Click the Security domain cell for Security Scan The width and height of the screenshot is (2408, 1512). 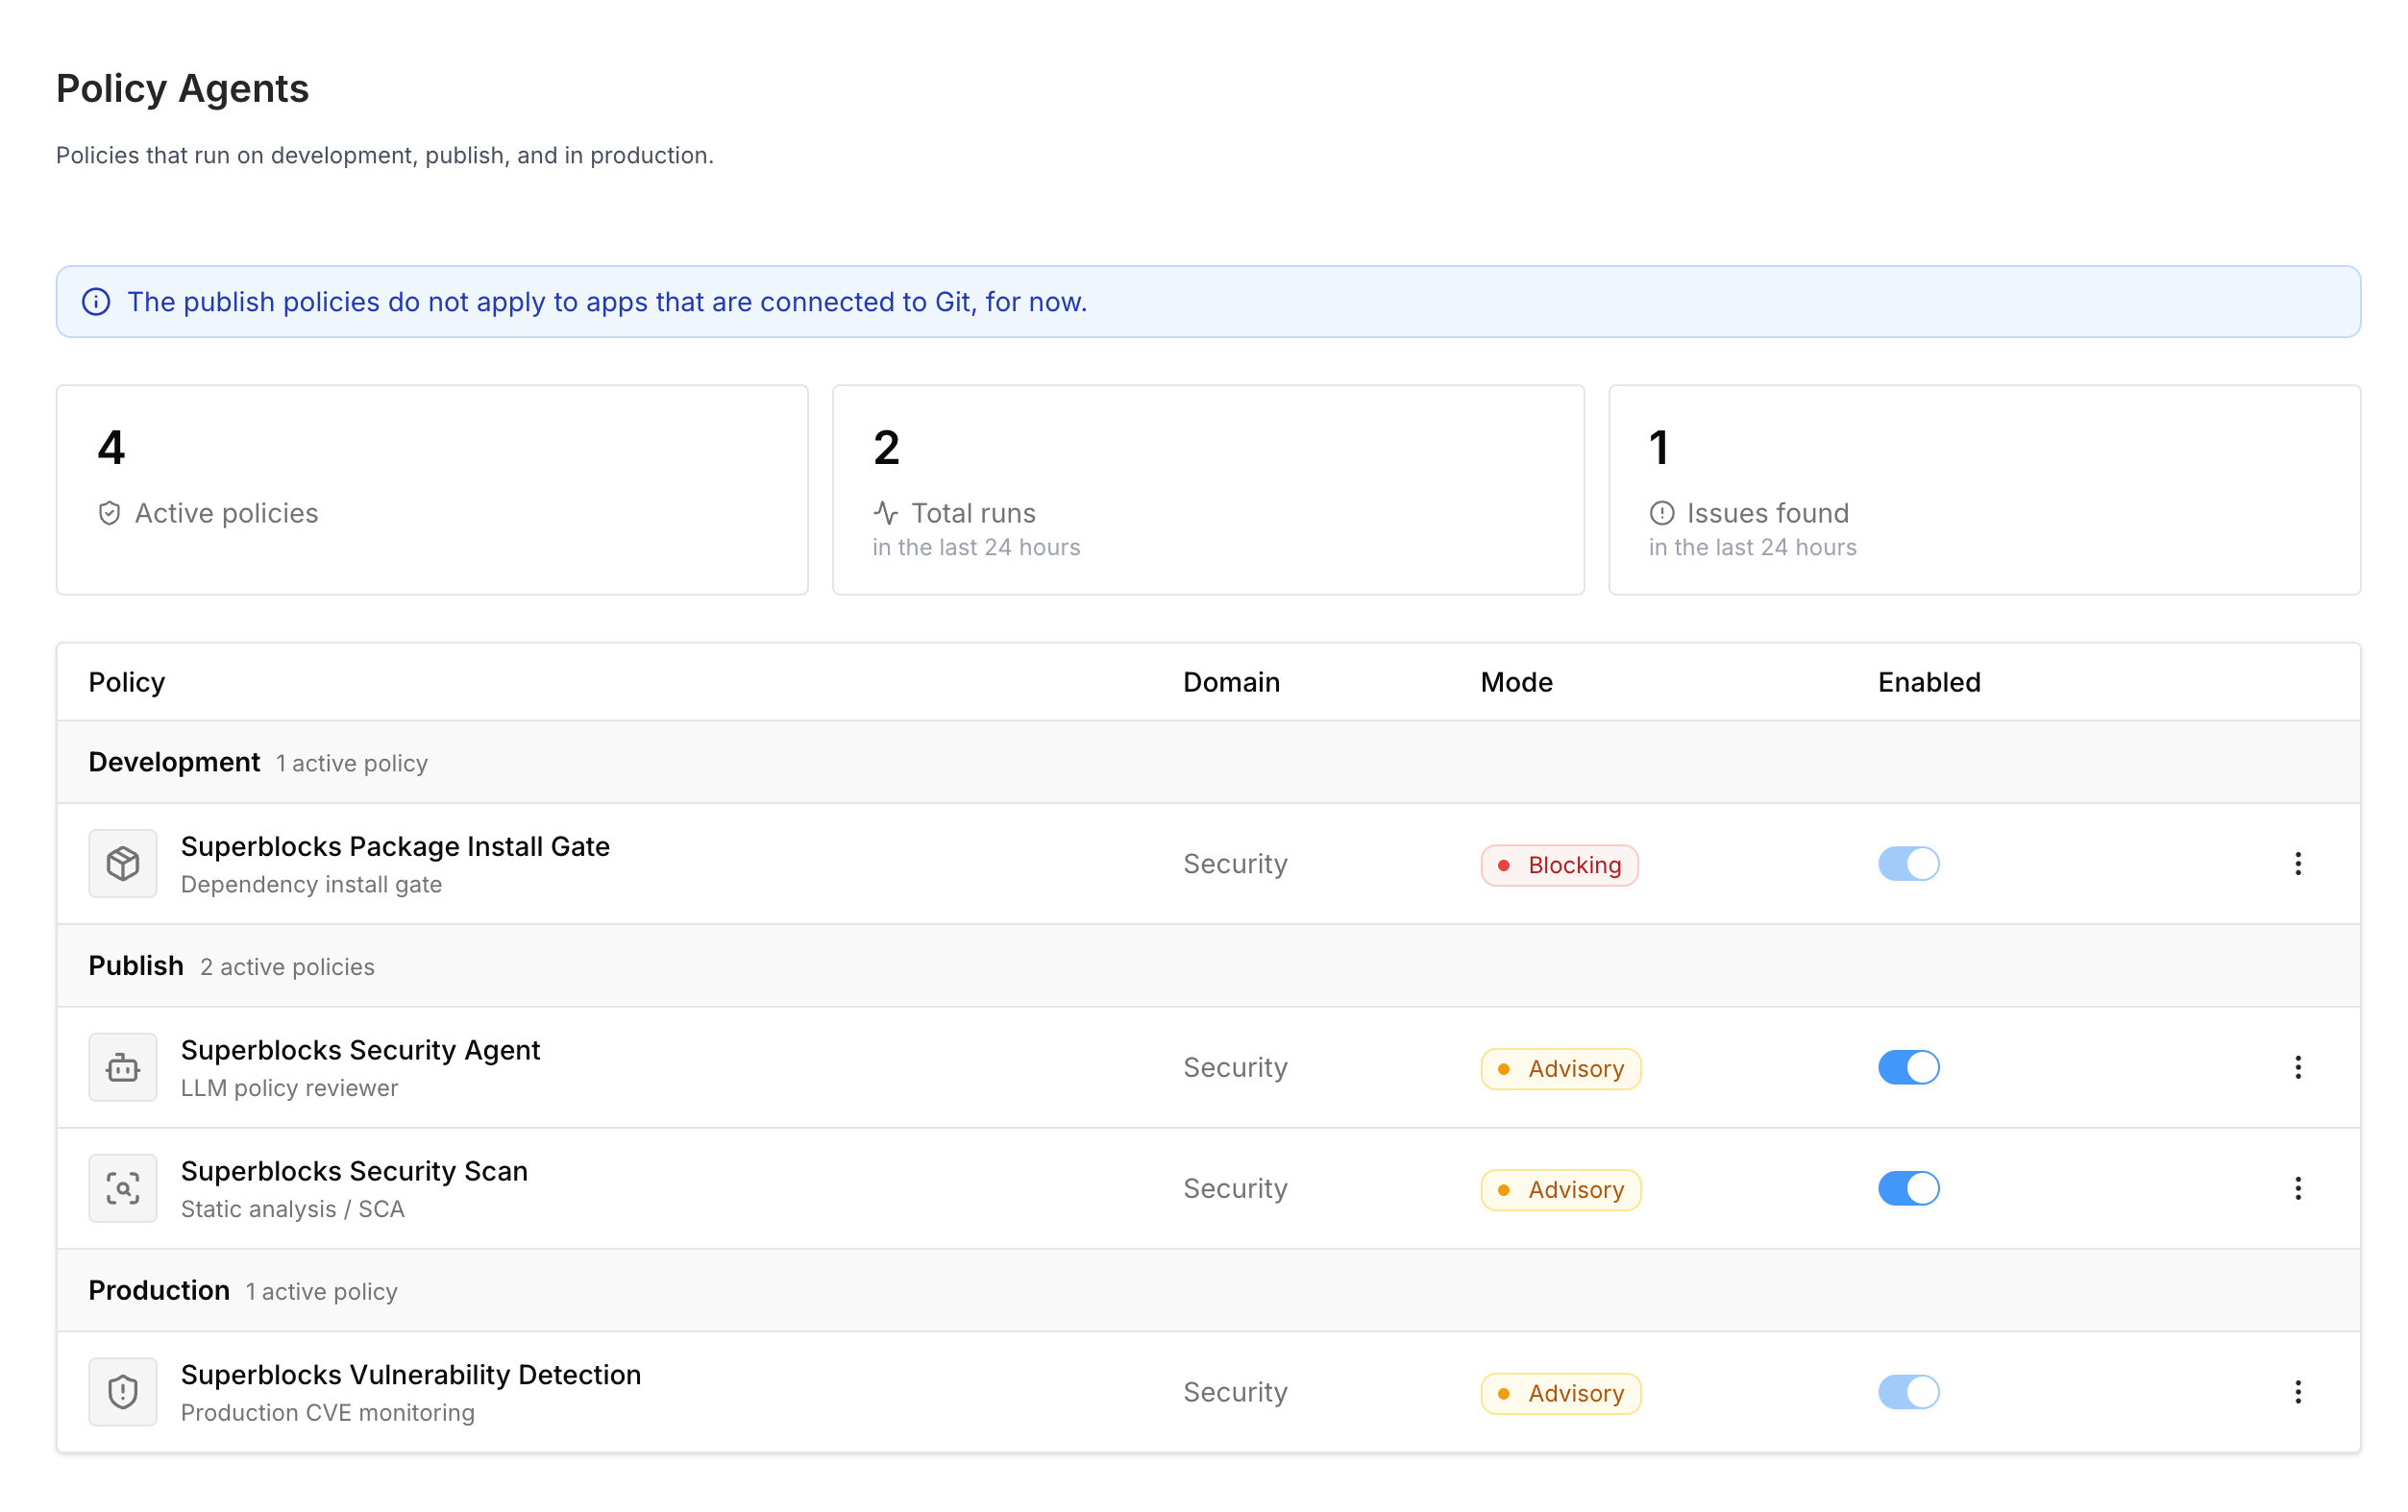pyautogui.click(x=1235, y=1189)
